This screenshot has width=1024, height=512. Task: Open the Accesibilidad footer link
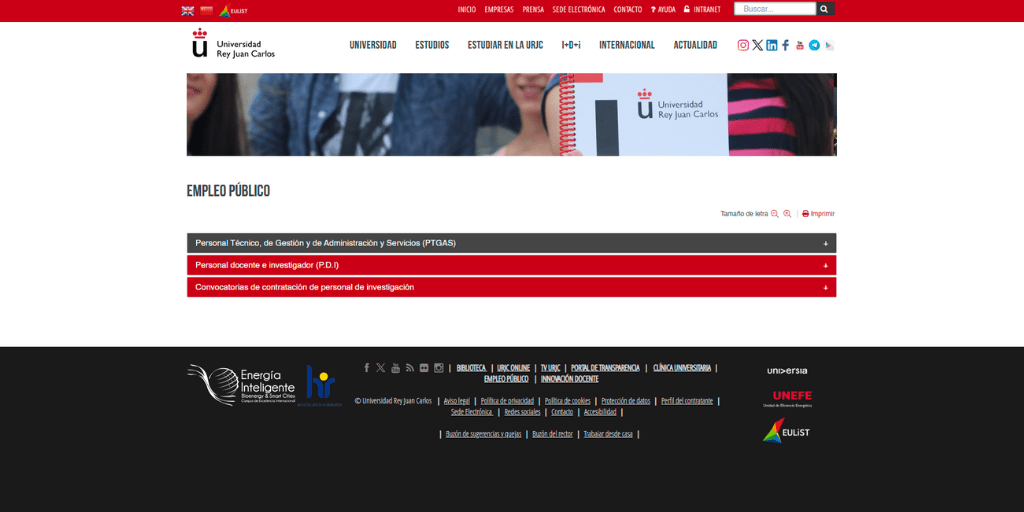(x=600, y=412)
